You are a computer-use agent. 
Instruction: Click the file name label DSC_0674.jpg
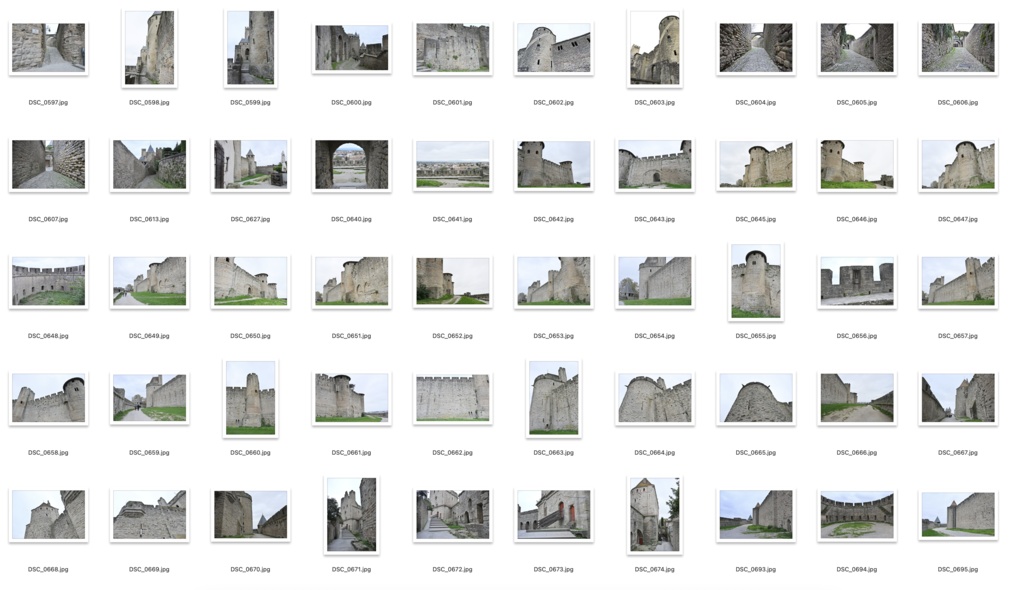654,570
